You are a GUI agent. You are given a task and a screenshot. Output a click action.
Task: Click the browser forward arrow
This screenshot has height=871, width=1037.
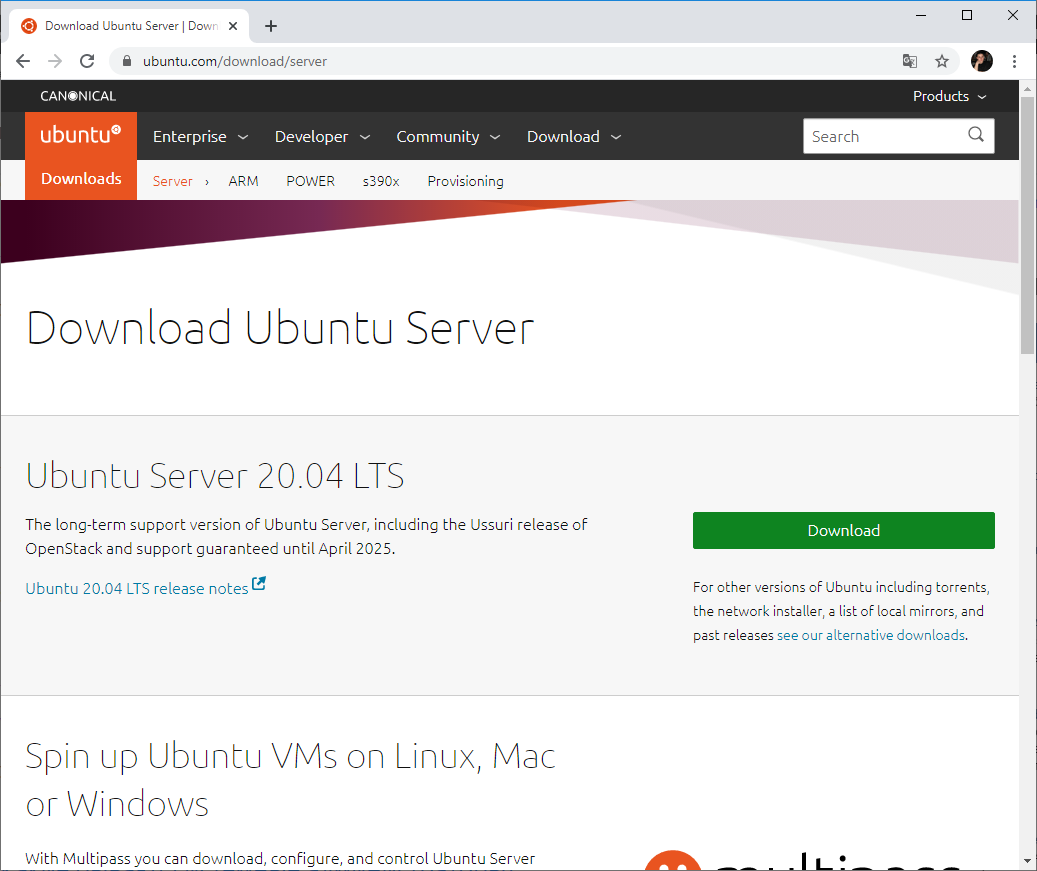pos(55,62)
